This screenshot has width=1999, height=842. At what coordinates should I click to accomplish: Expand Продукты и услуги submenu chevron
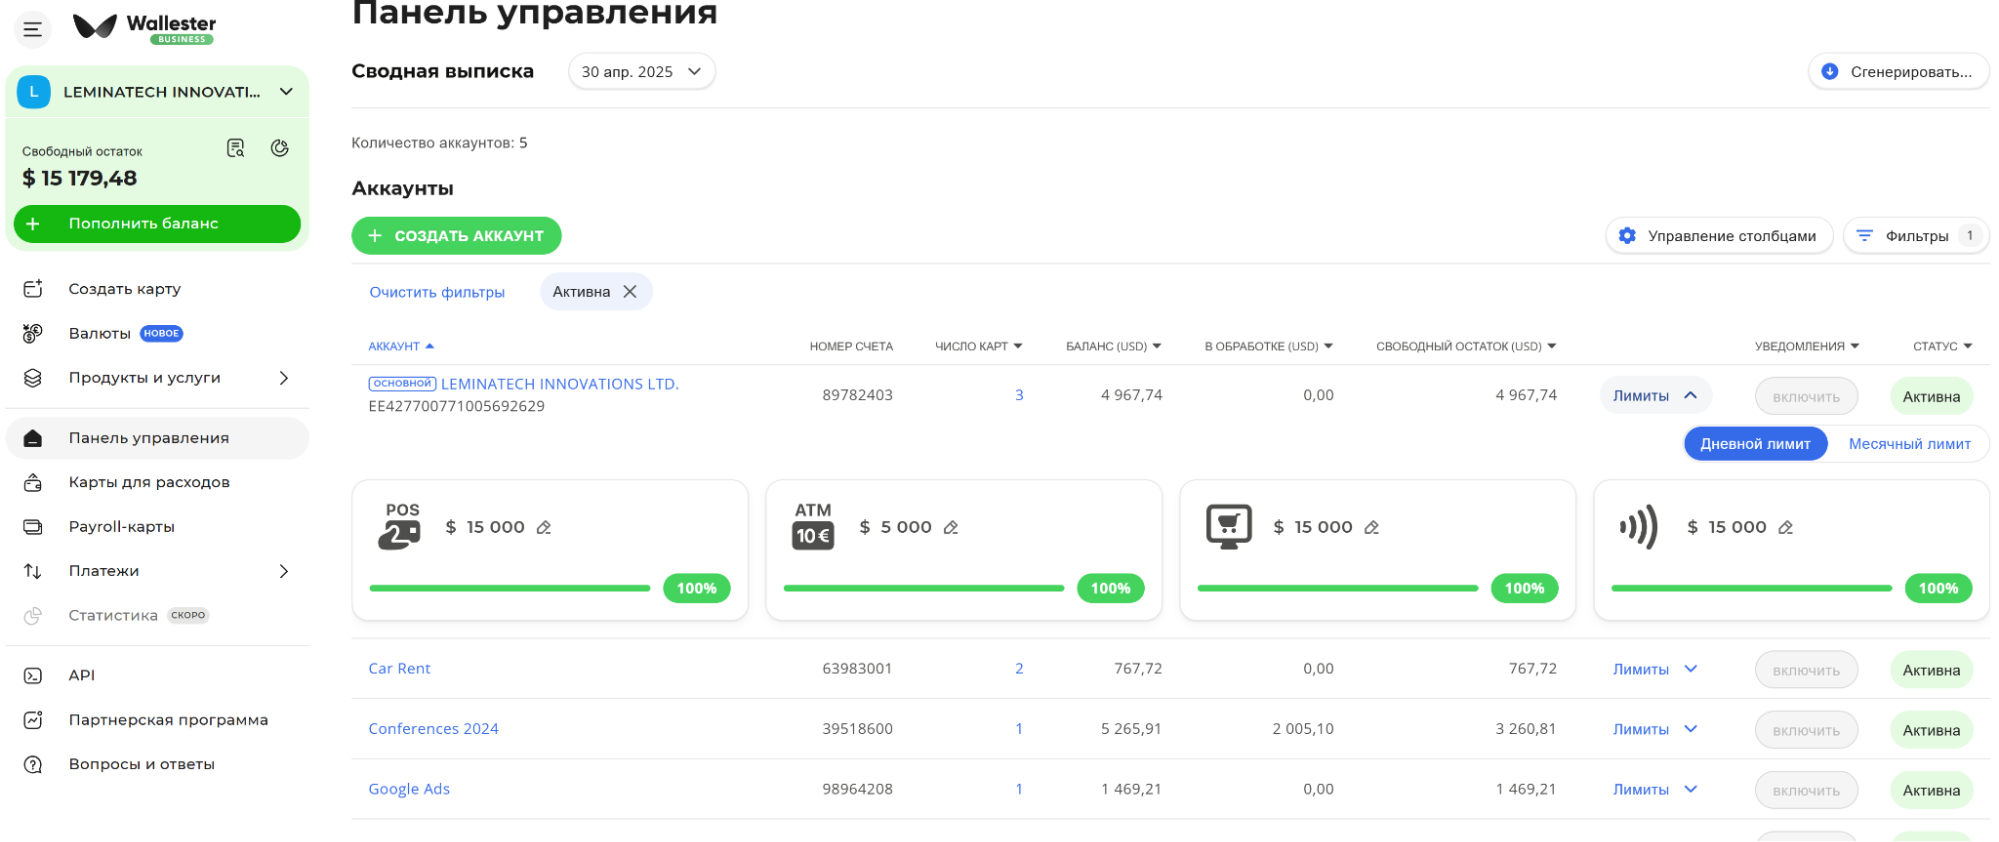(284, 378)
